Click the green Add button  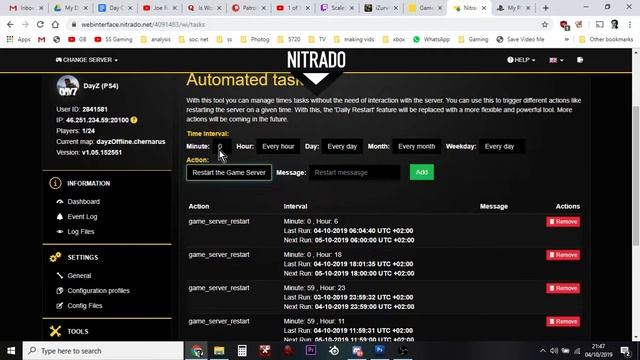(422, 172)
